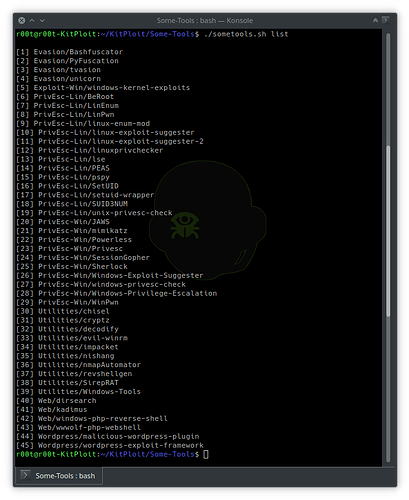Close the Konsole window with the X icon

point(22,21)
